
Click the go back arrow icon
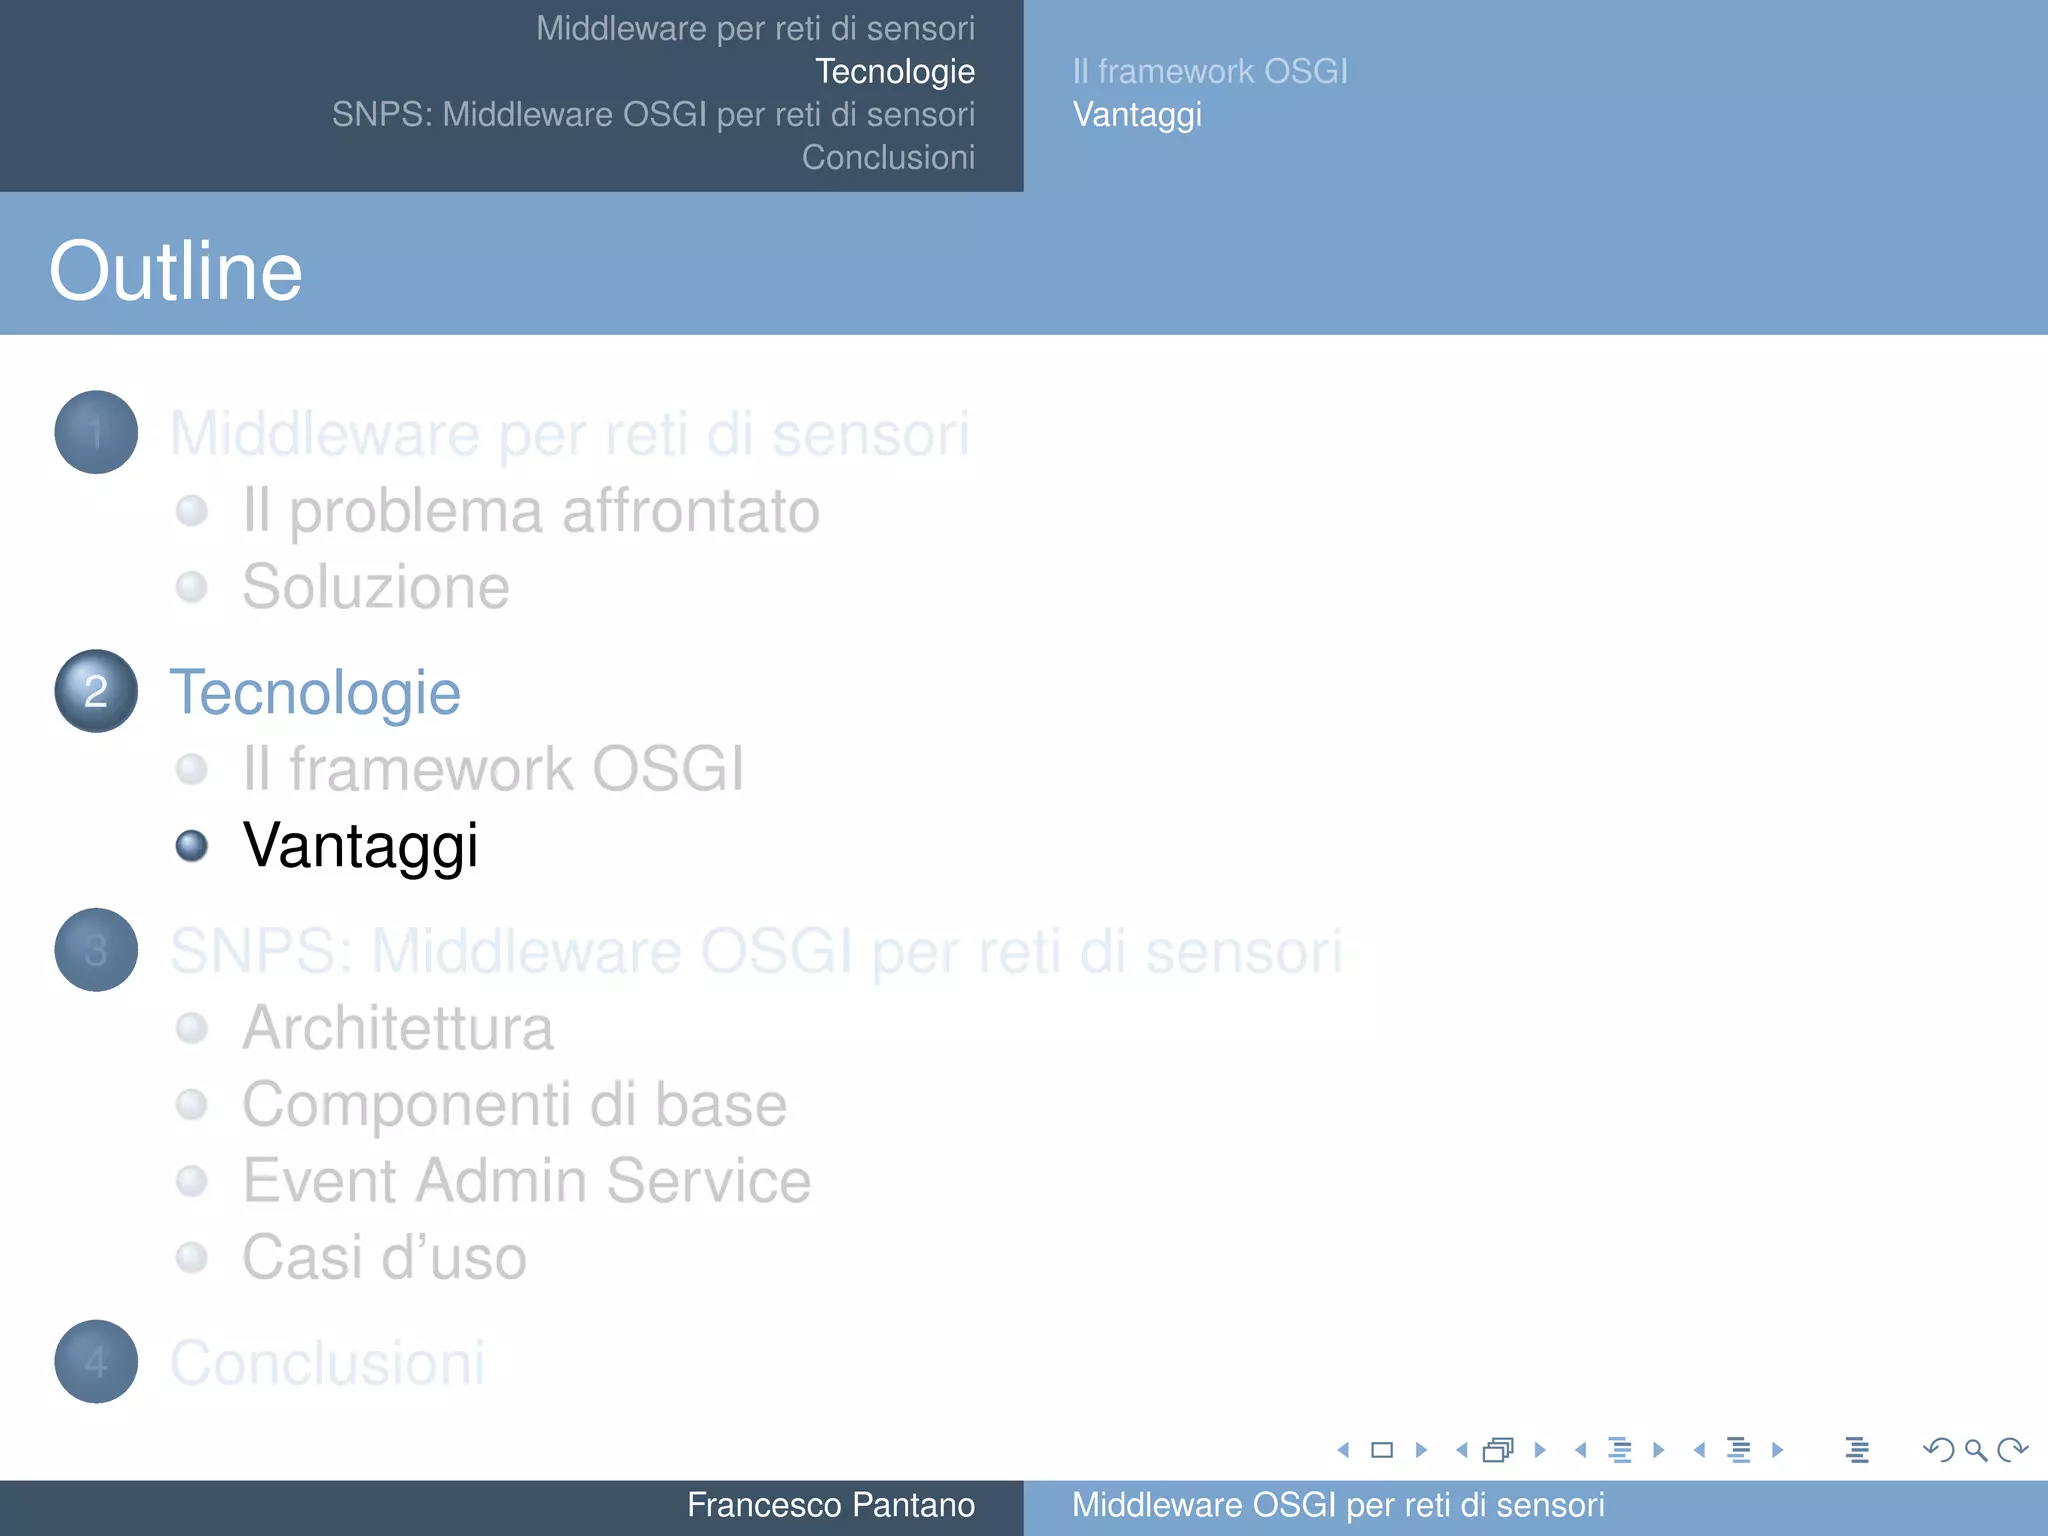pyautogui.click(x=1938, y=1449)
